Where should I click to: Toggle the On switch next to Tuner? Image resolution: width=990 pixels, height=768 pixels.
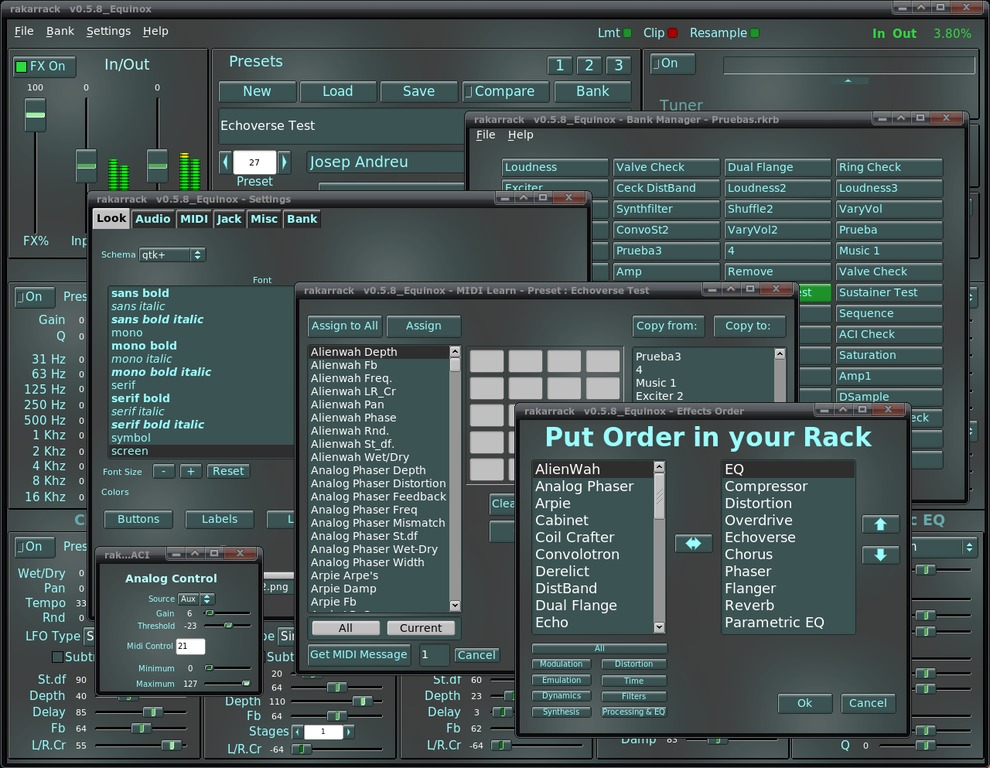(x=671, y=63)
